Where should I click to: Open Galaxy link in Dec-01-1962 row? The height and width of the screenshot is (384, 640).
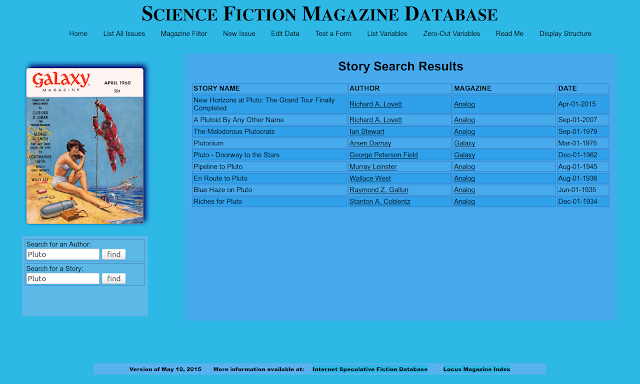[464, 155]
